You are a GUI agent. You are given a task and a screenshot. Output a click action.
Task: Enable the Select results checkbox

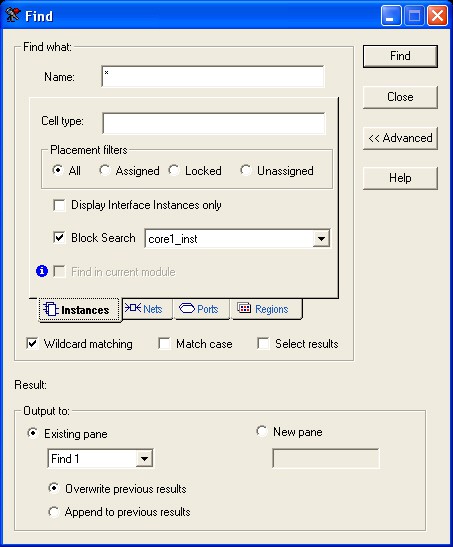click(x=263, y=344)
